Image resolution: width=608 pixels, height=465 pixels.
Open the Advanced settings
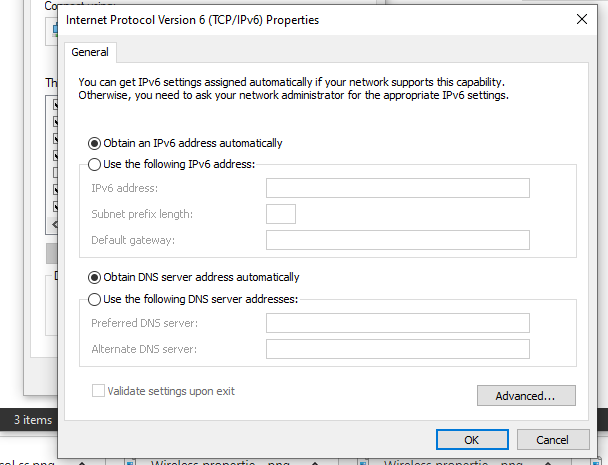point(526,396)
